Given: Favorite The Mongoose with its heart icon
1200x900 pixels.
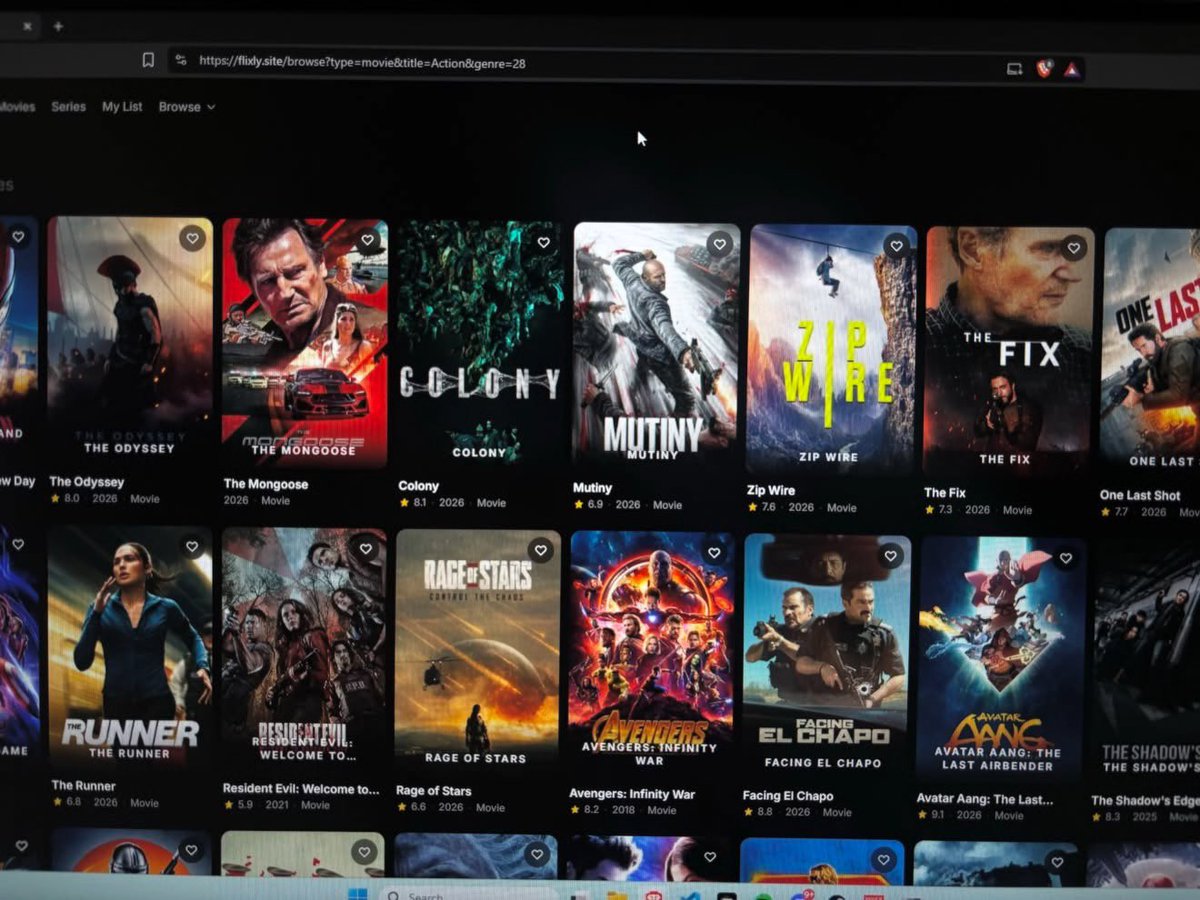Looking at the screenshot, I should tap(367, 240).
